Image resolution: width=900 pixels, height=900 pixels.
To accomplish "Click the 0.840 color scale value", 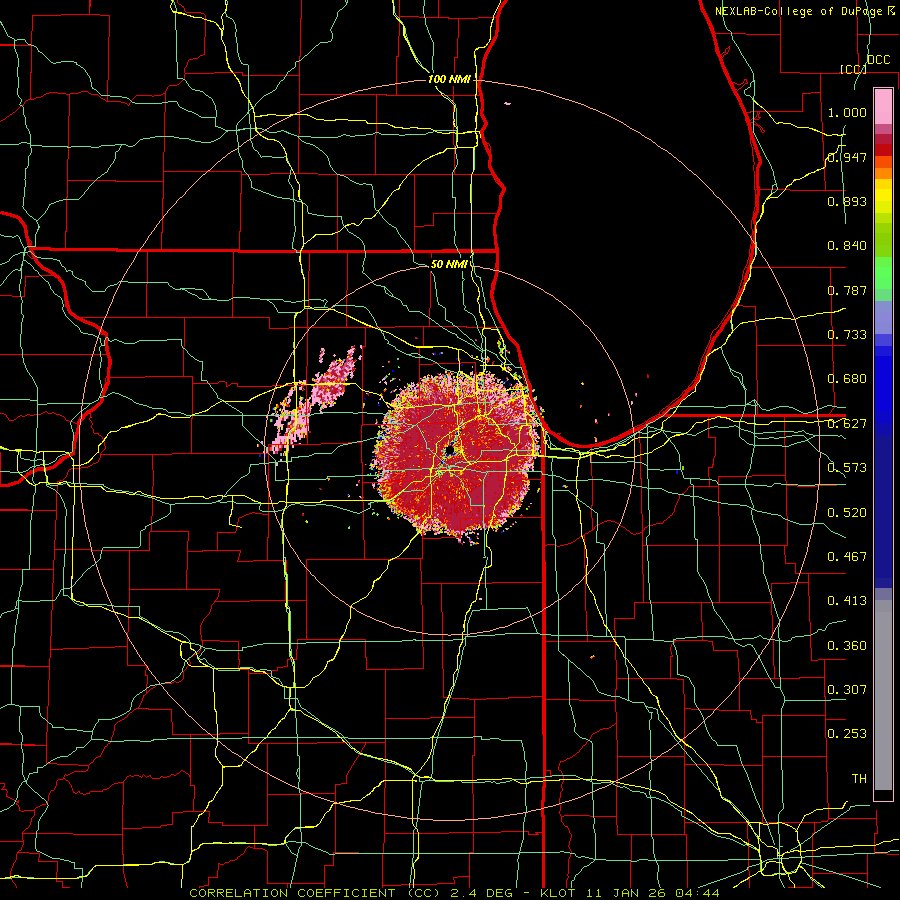I will click(847, 246).
